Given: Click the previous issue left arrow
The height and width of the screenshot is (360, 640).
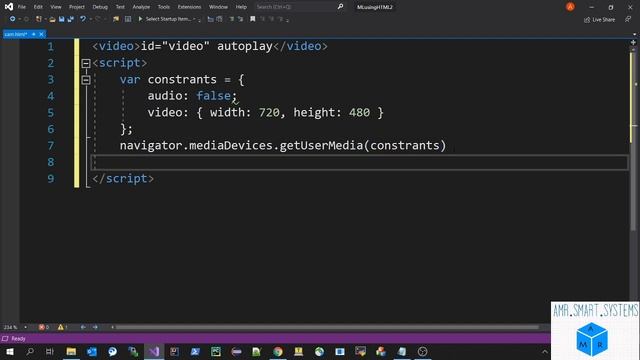Looking at the screenshot, I should point(83,327).
